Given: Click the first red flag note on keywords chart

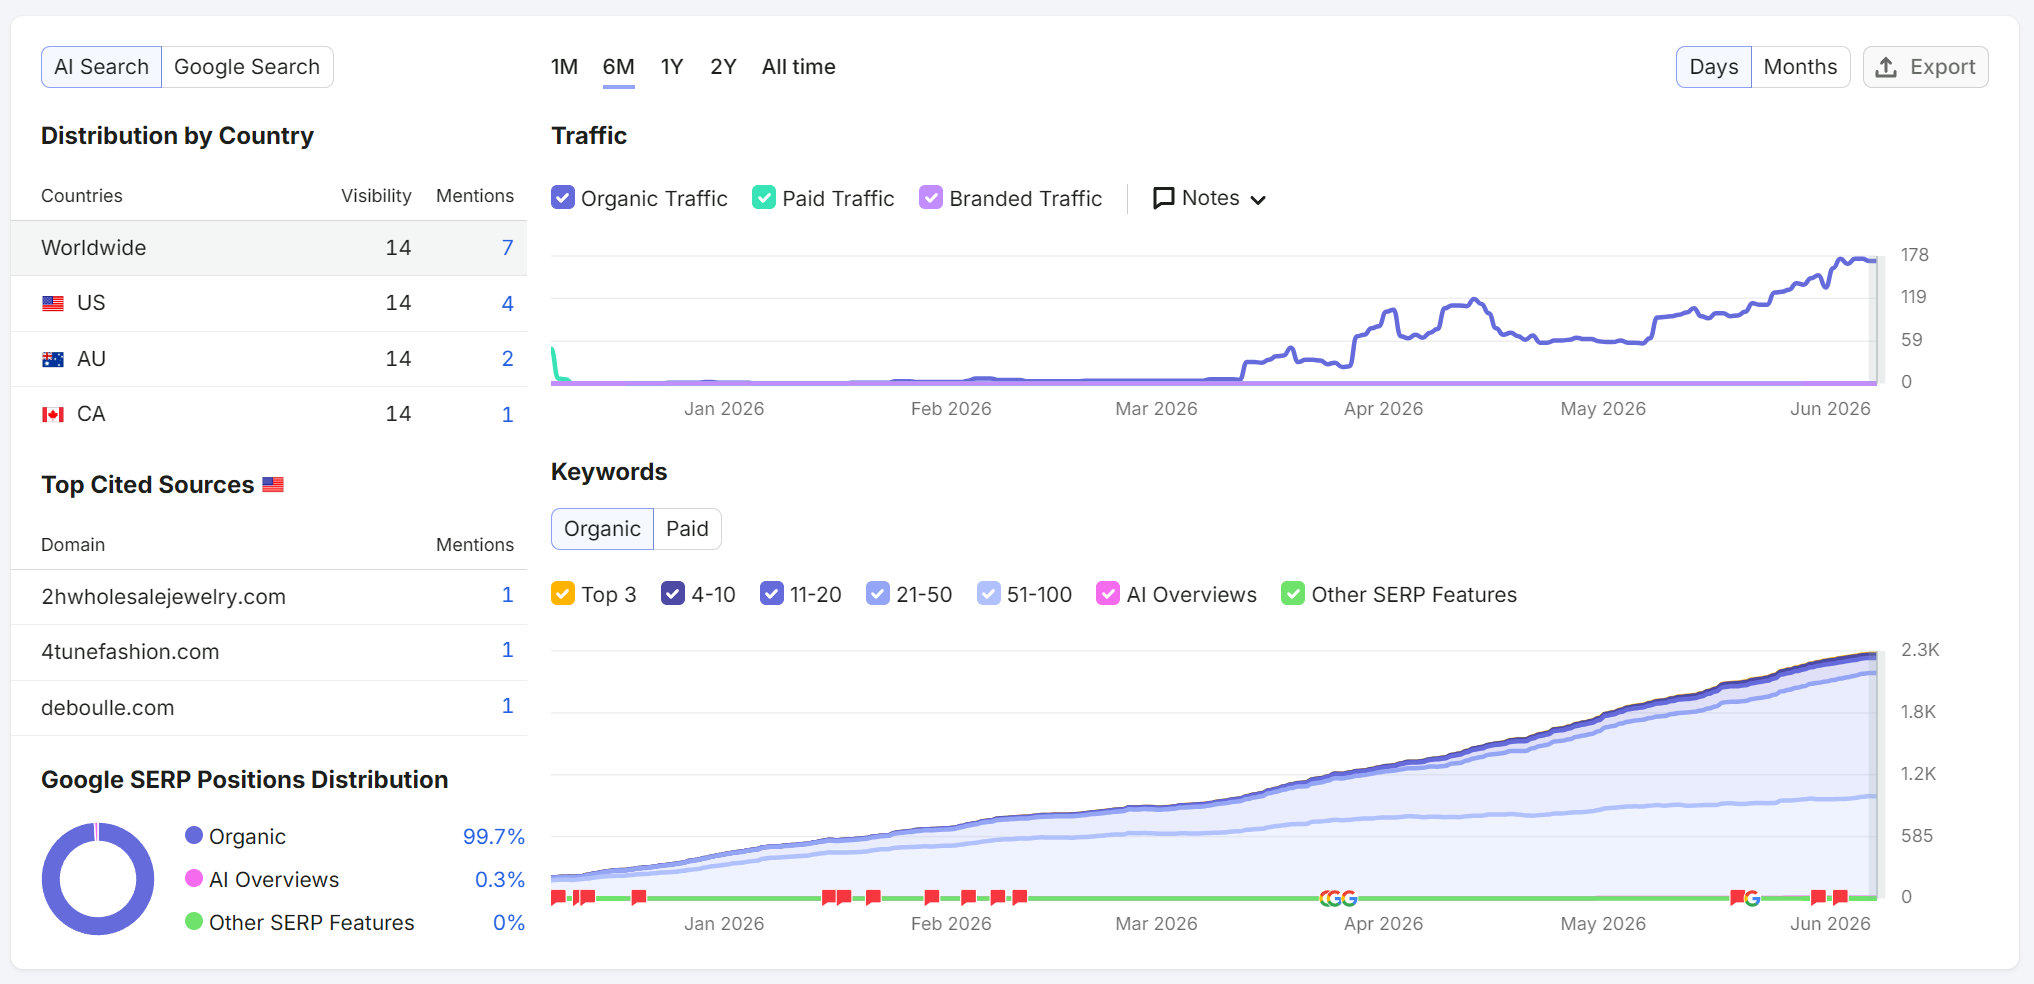Looking at the screenshot, I should (558, 897).
